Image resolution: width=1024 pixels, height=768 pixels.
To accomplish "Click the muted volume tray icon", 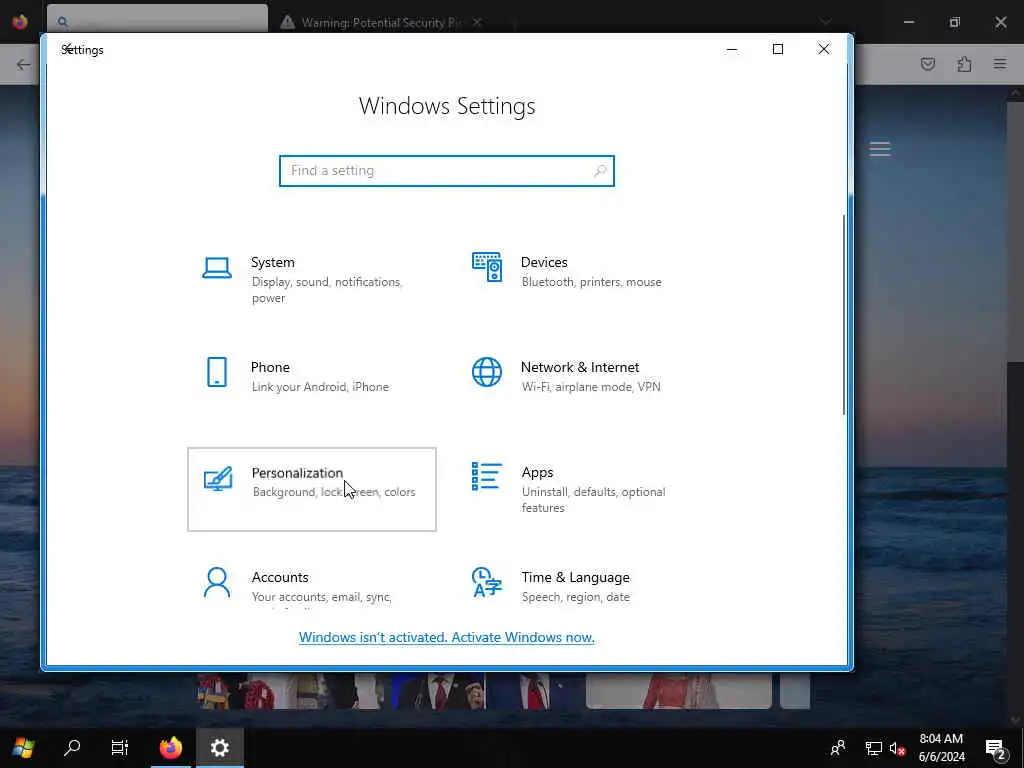I will click(897, 748).
